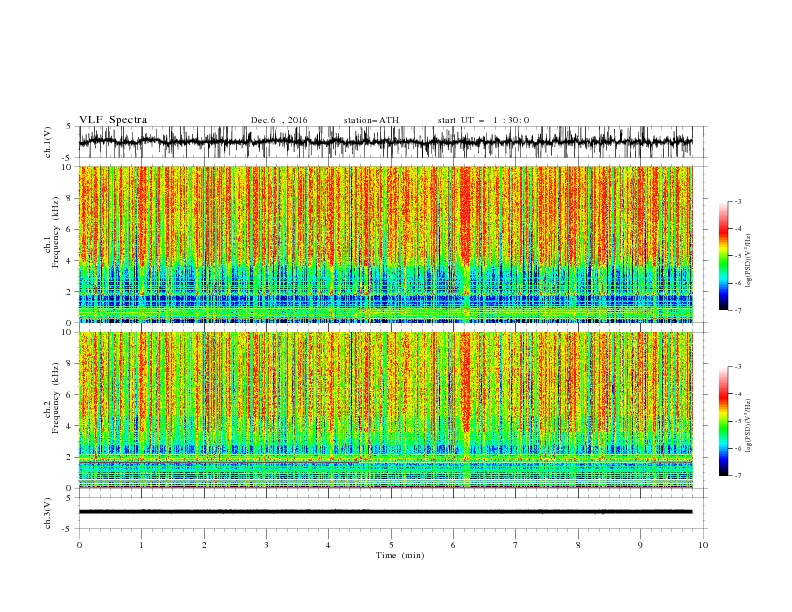Viewport: 792px width, 612px height.
Task: Click time axis tick label "9"
Action: [x=640, y=545]
